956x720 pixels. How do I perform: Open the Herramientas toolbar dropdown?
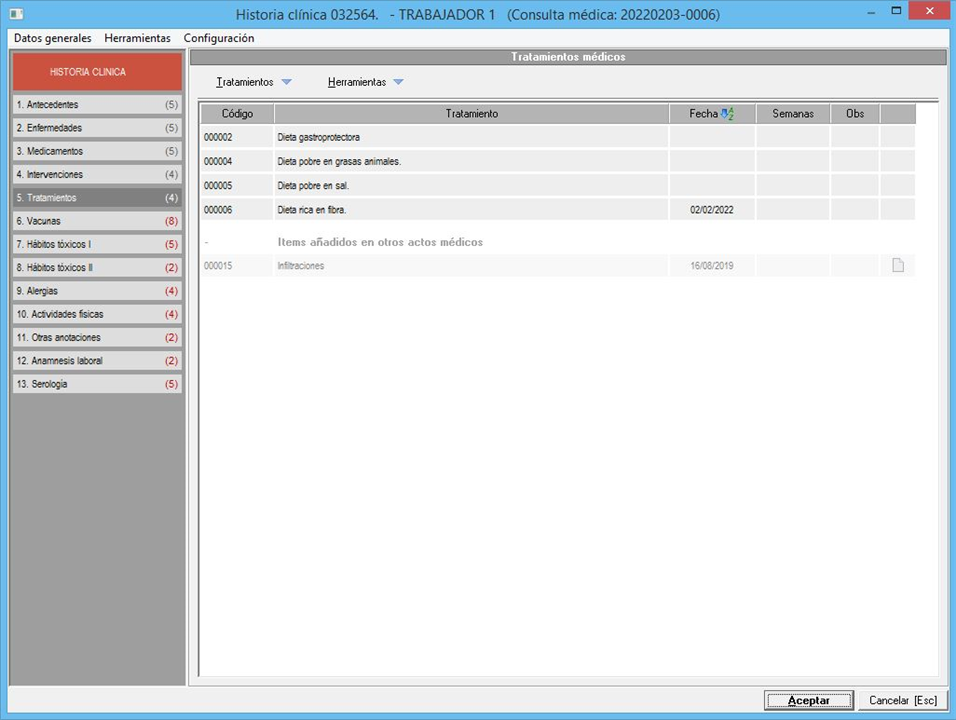365,82
